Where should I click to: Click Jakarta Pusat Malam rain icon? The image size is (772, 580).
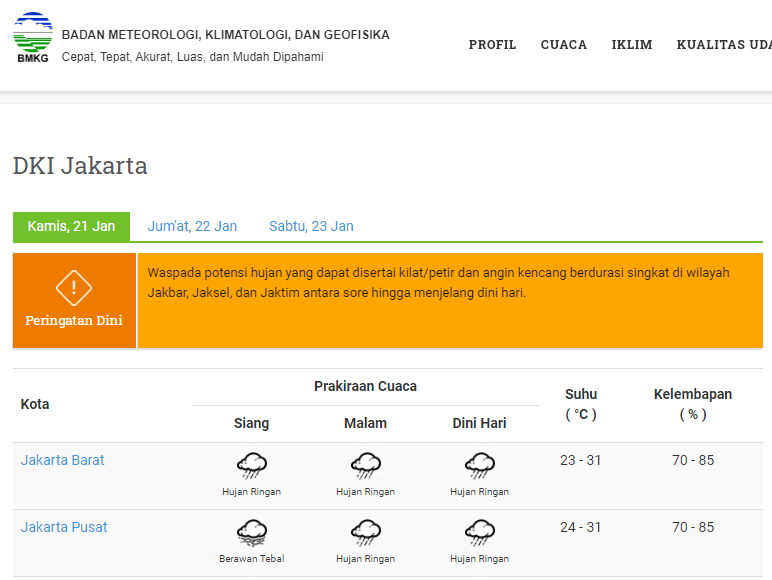(365, 532)
